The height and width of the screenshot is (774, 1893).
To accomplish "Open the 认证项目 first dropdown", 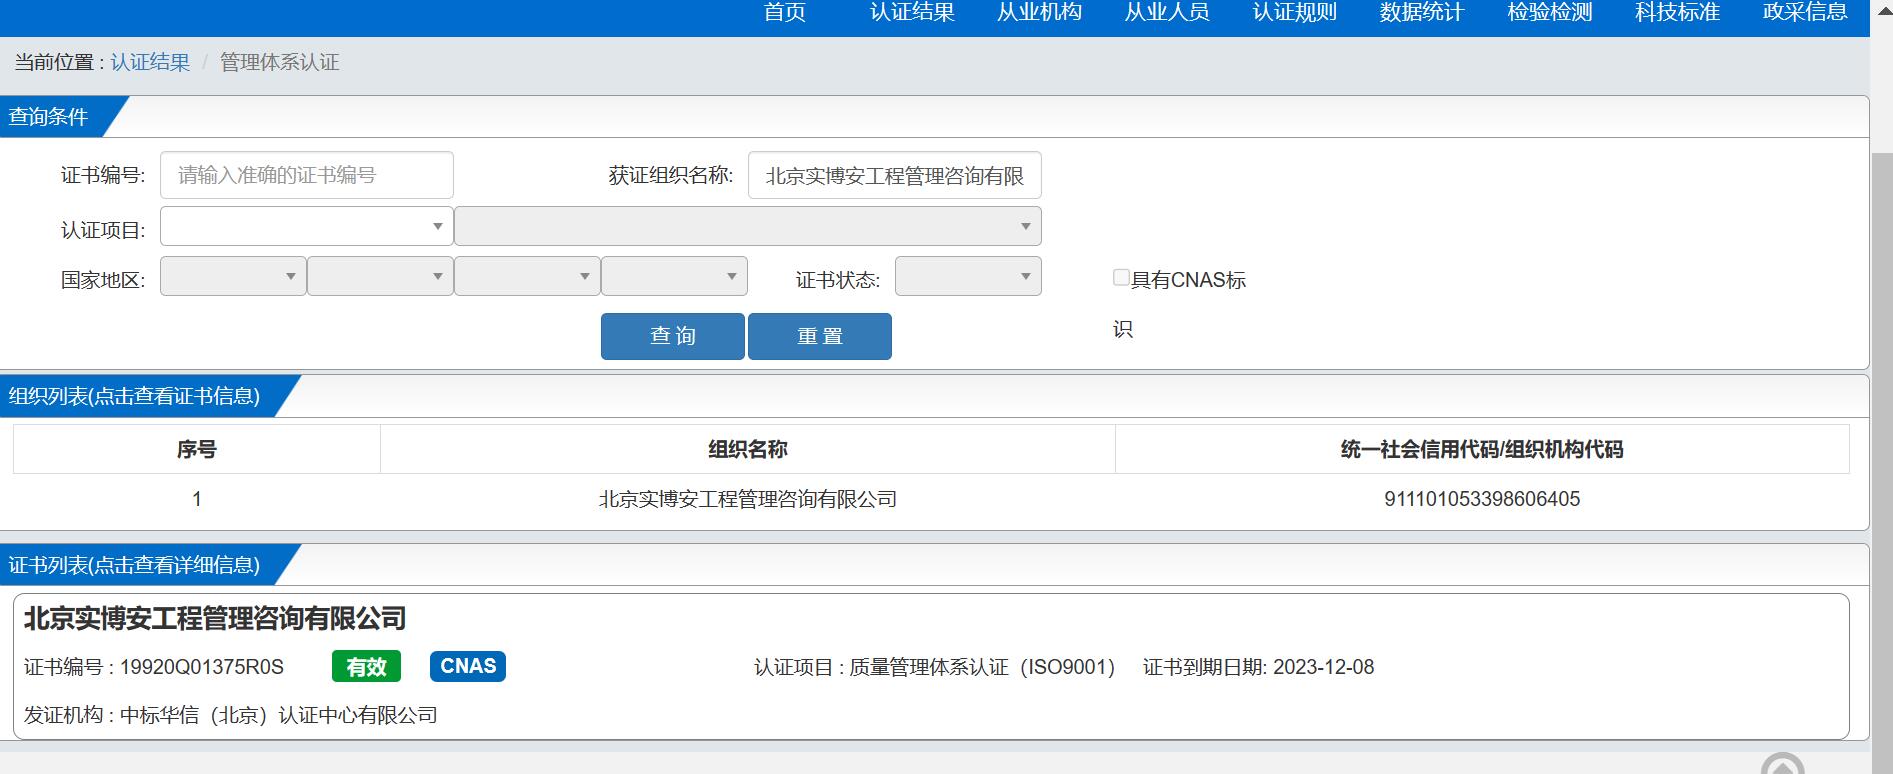I will 306,226.
